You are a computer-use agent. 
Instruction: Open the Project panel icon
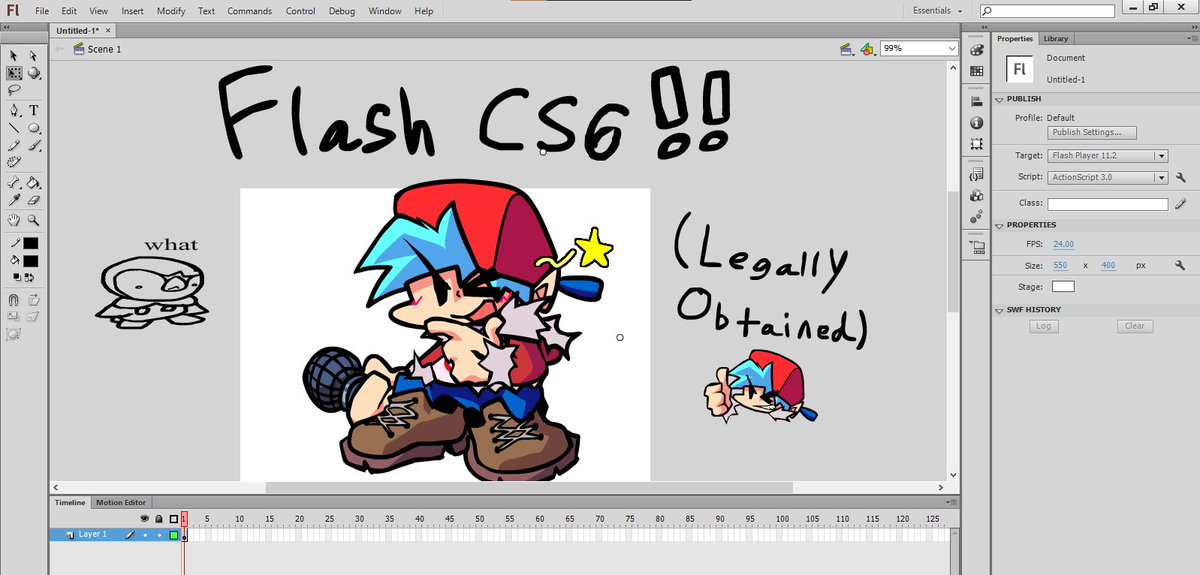pyautogui.click(x=976, y=245)
